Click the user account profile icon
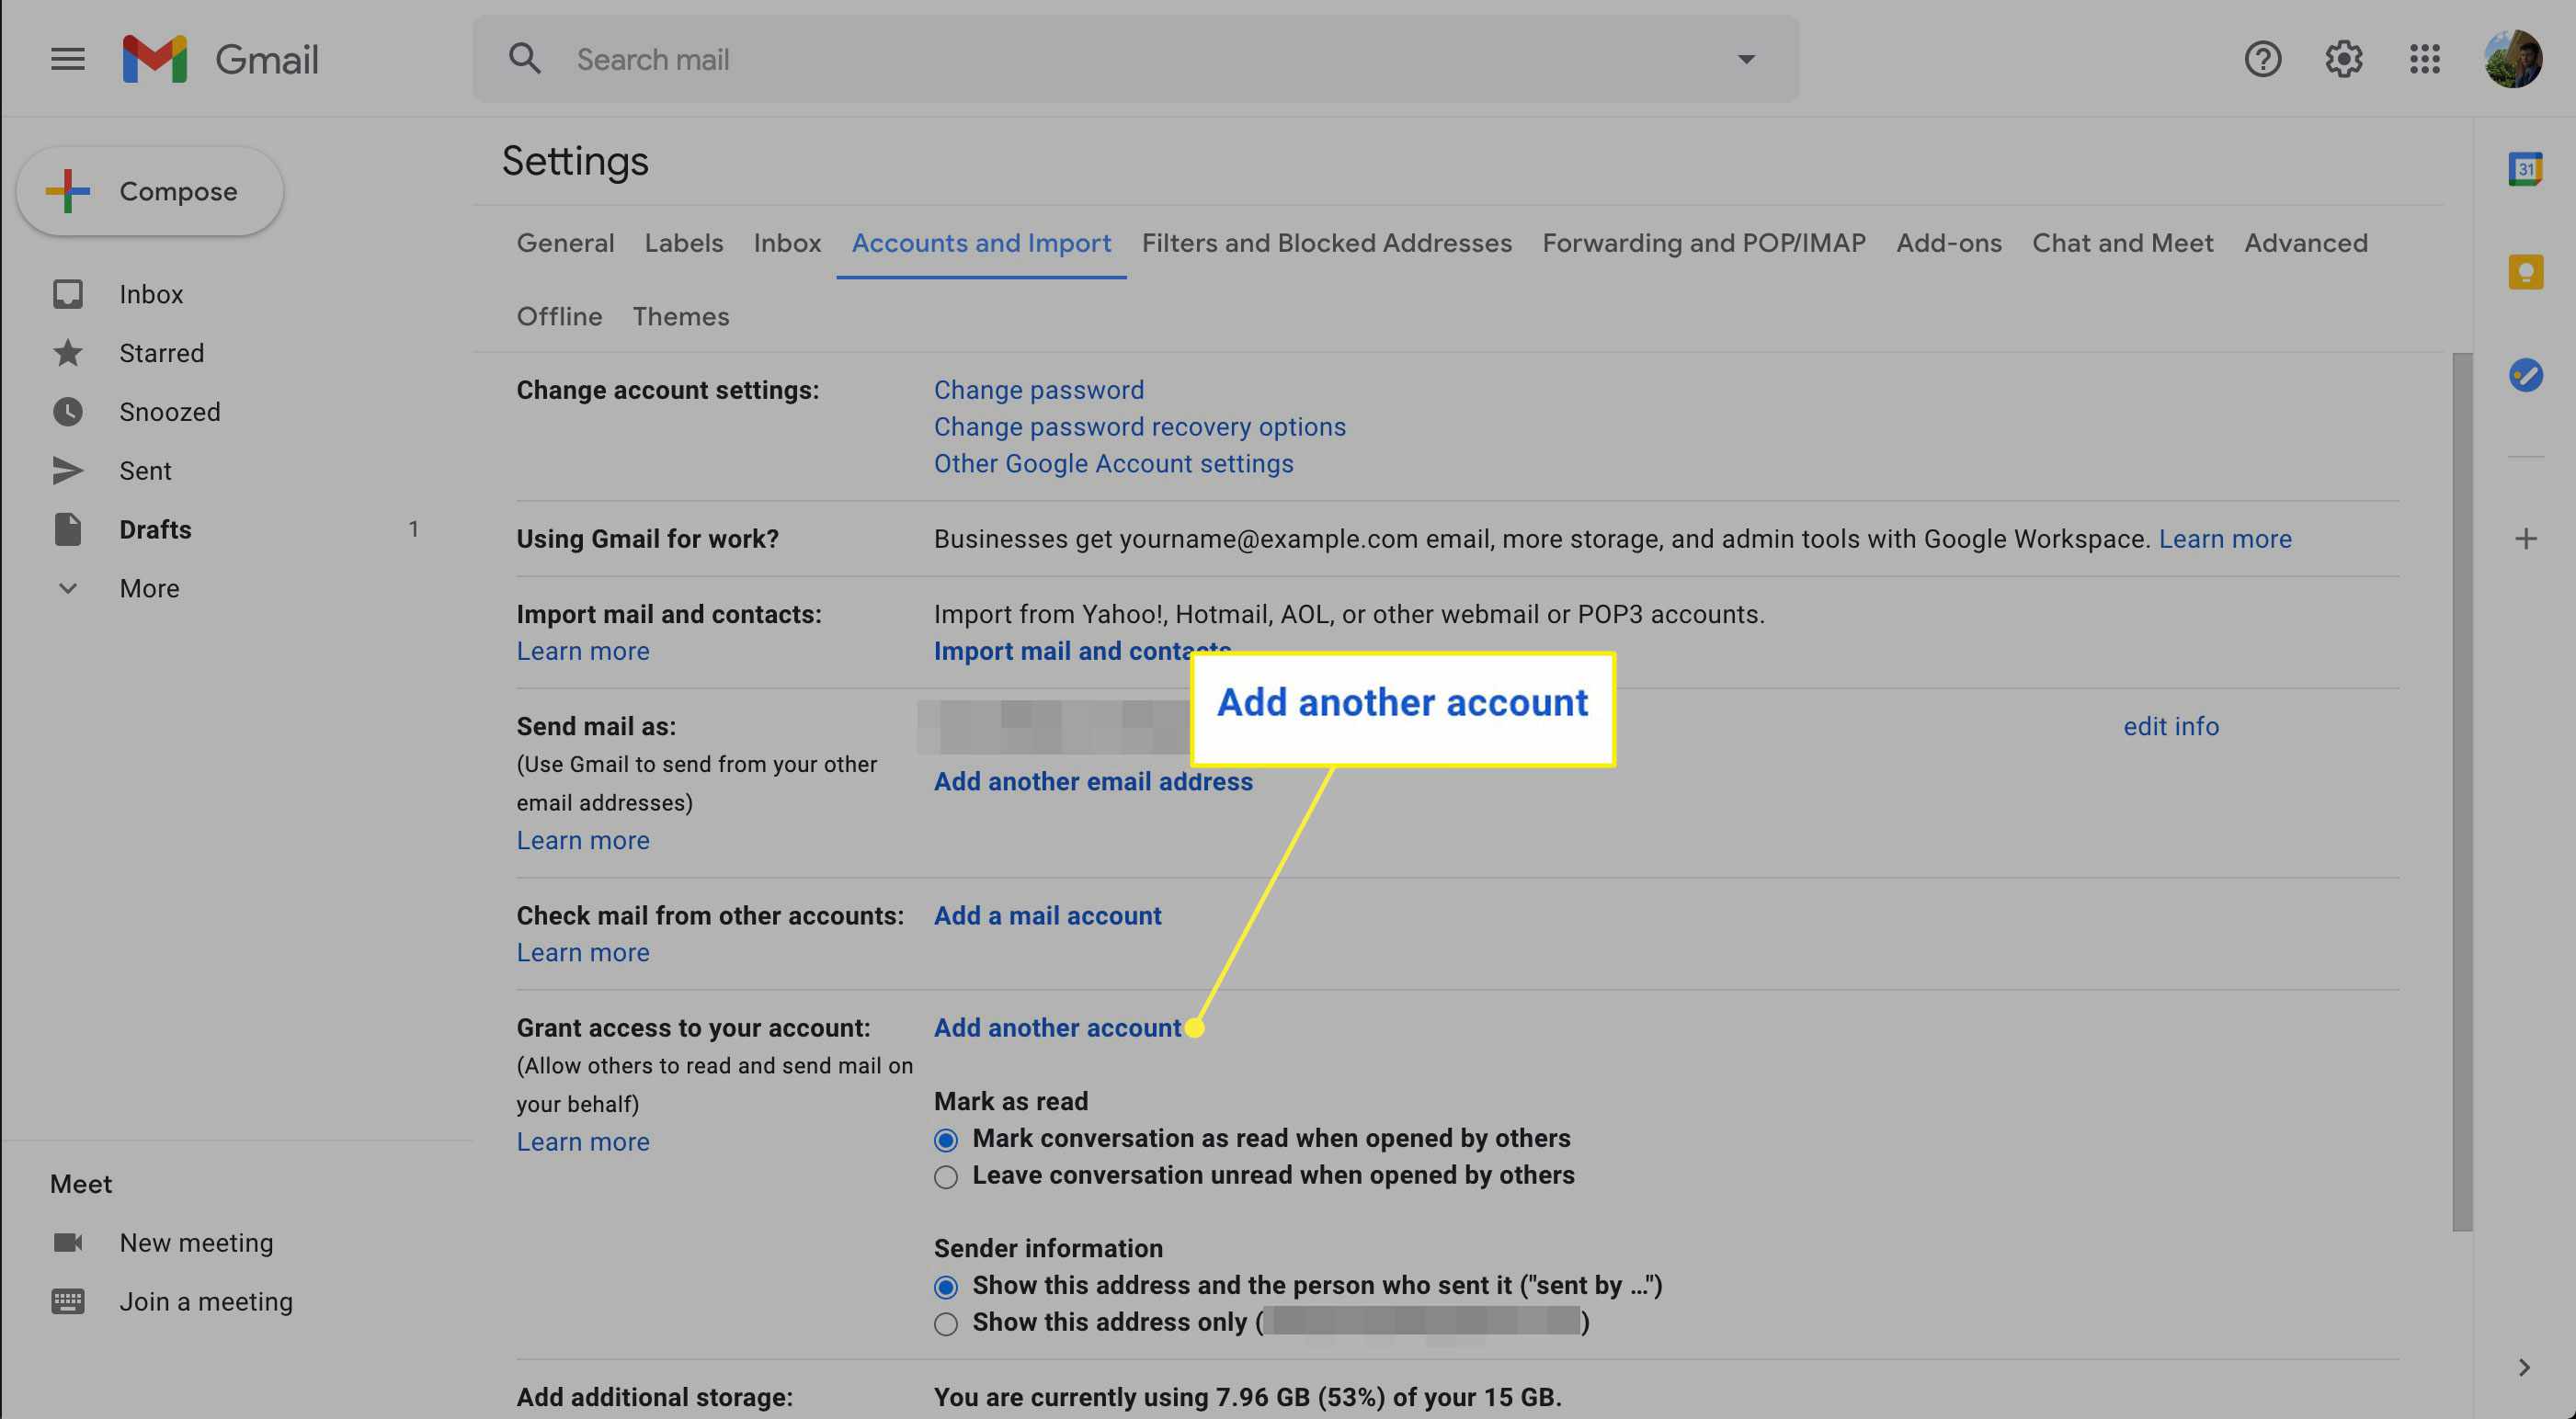The width and height of the screenshot is (2576, 1419). (x=2513, y=58)
